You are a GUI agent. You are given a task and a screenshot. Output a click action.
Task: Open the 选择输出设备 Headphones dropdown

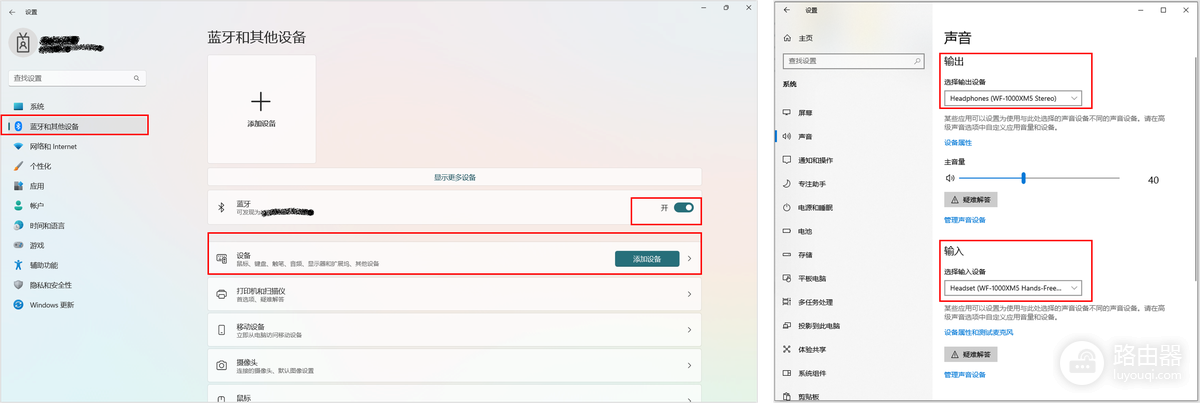[1013, 98]
